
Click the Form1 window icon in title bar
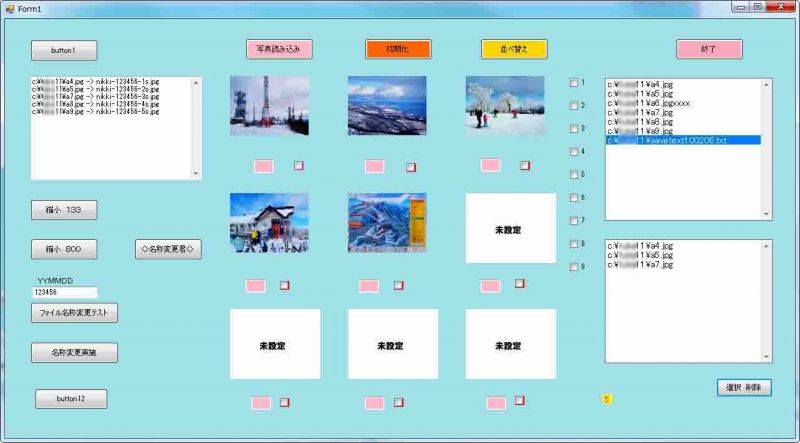(9, 8)
